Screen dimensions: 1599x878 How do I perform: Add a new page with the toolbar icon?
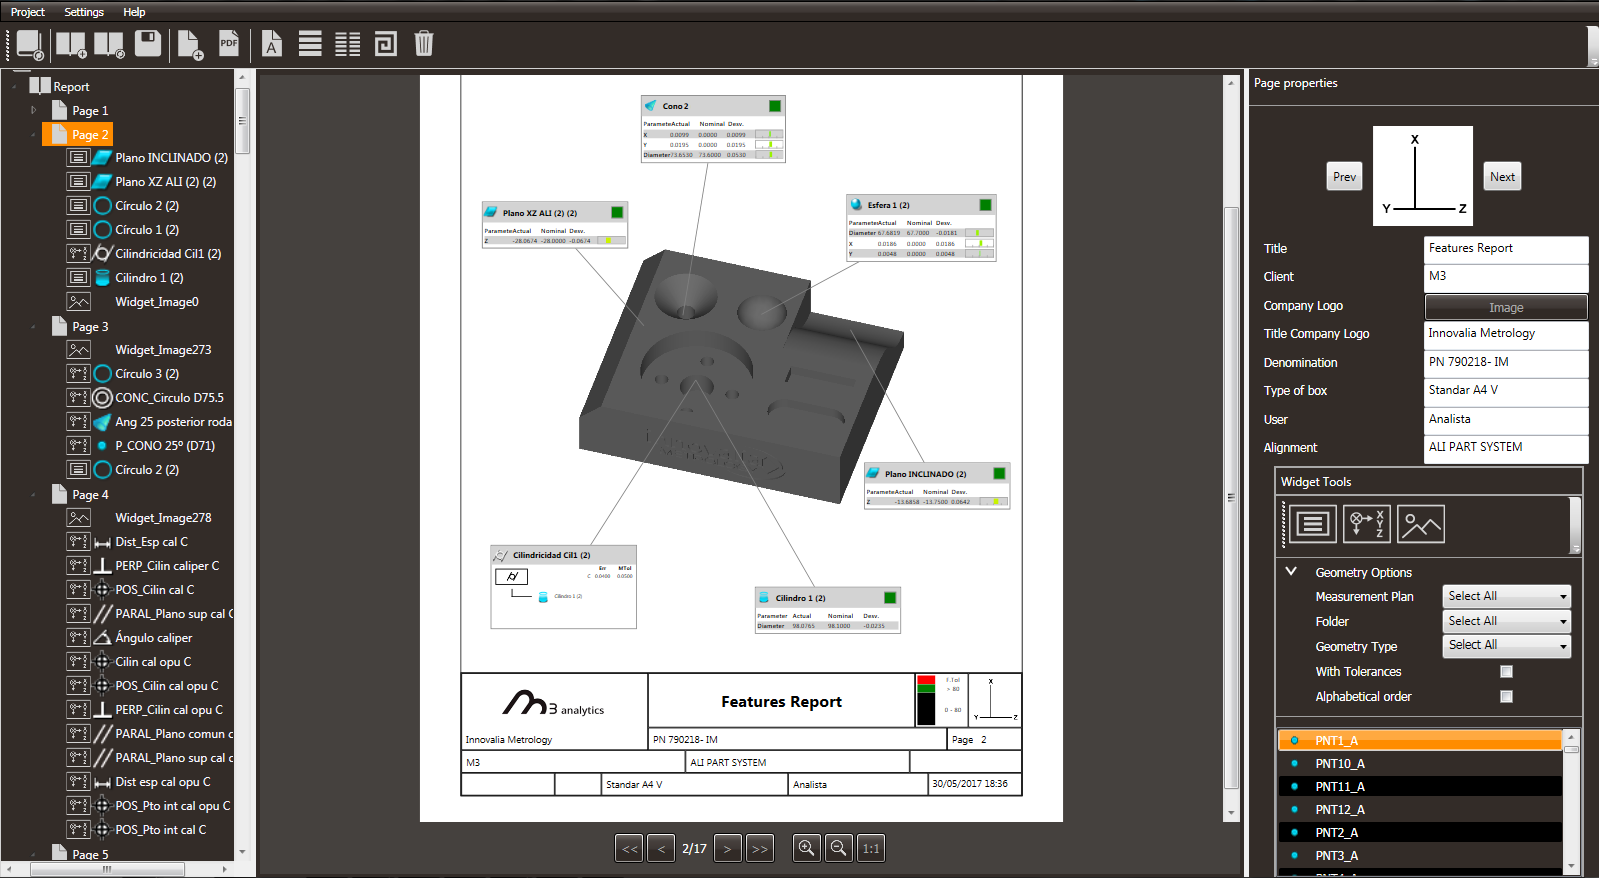189,44
